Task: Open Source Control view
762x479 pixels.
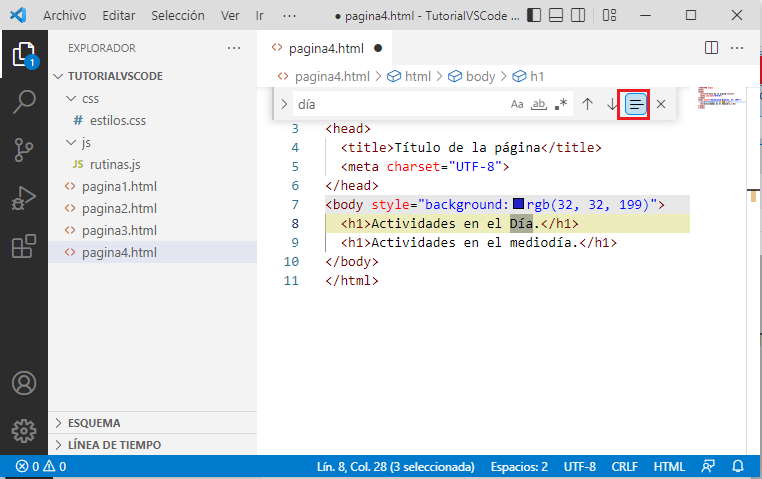Action: (x=24, y=149)
